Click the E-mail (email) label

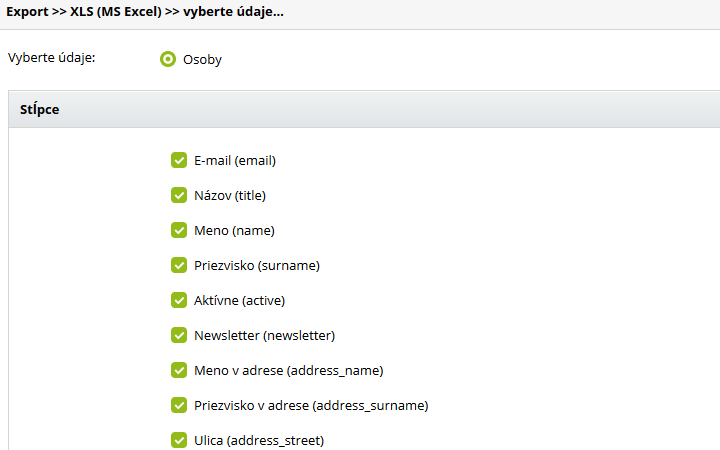(x=234, y=160)
